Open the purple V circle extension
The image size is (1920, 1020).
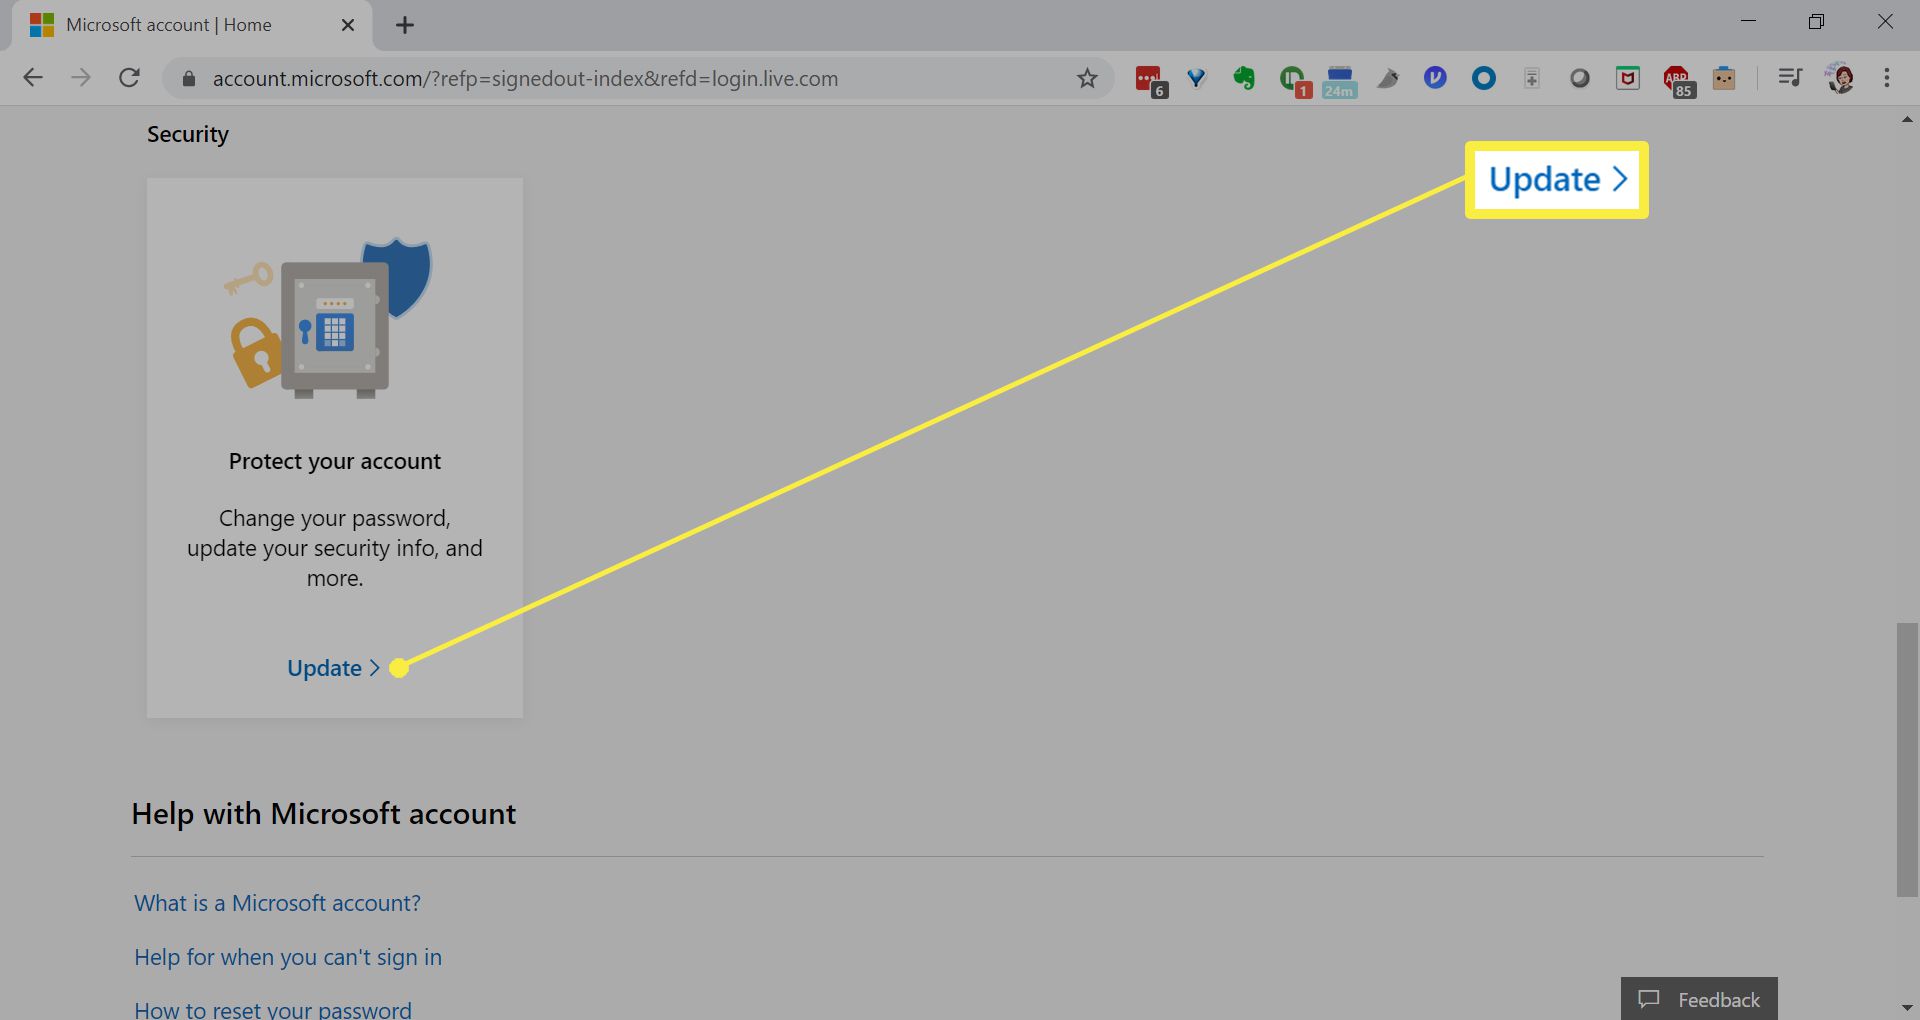1435,78
